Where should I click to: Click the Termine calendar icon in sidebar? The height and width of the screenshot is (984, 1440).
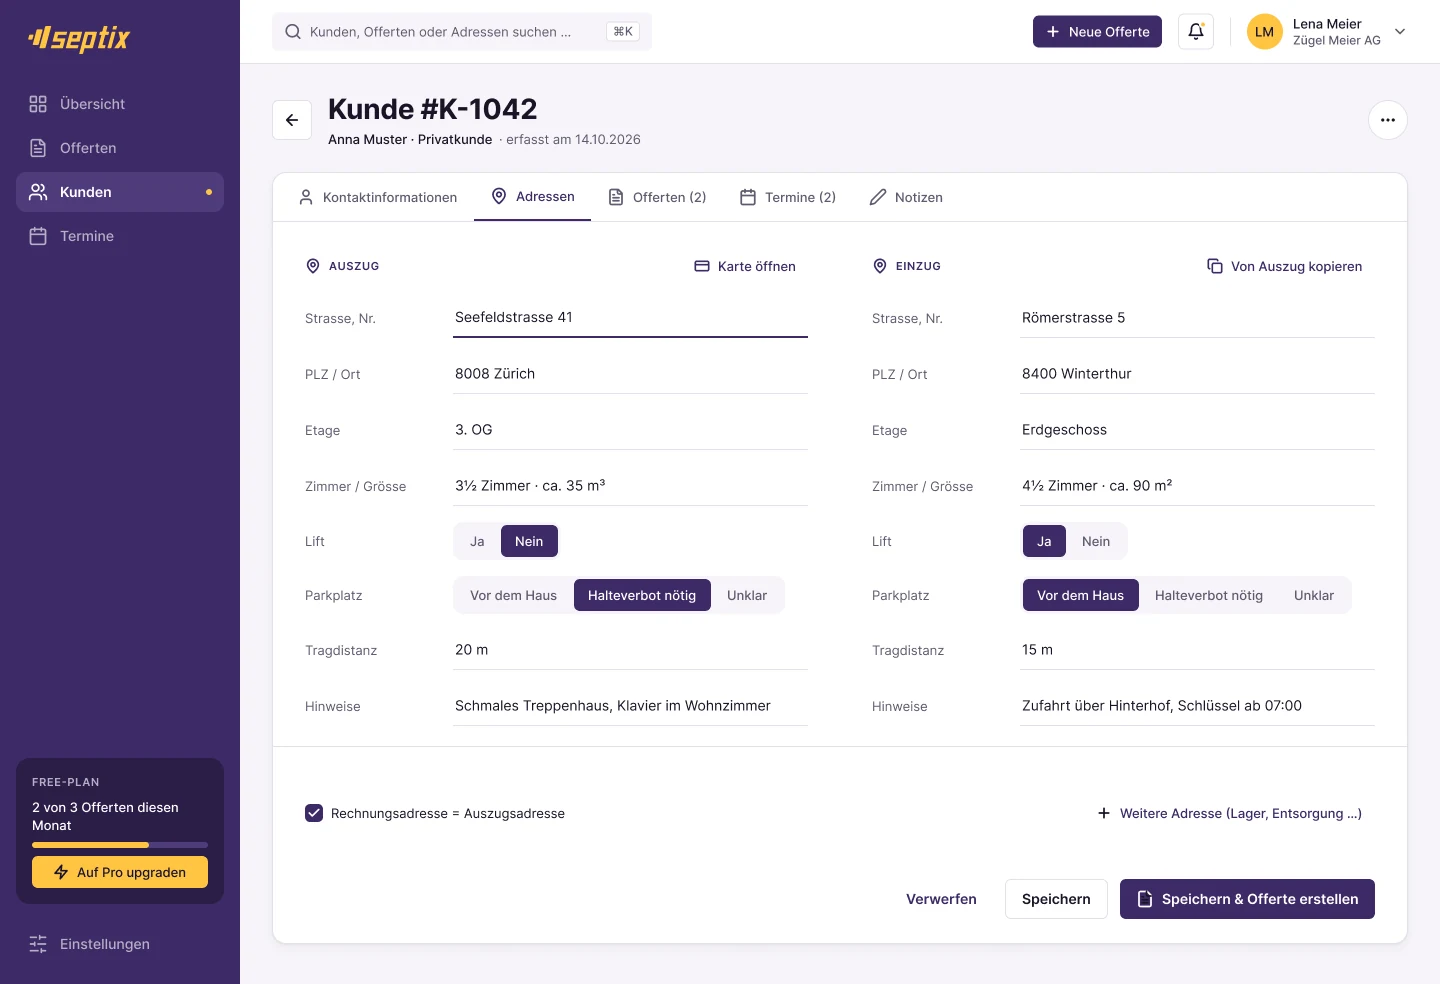(38, 236)
